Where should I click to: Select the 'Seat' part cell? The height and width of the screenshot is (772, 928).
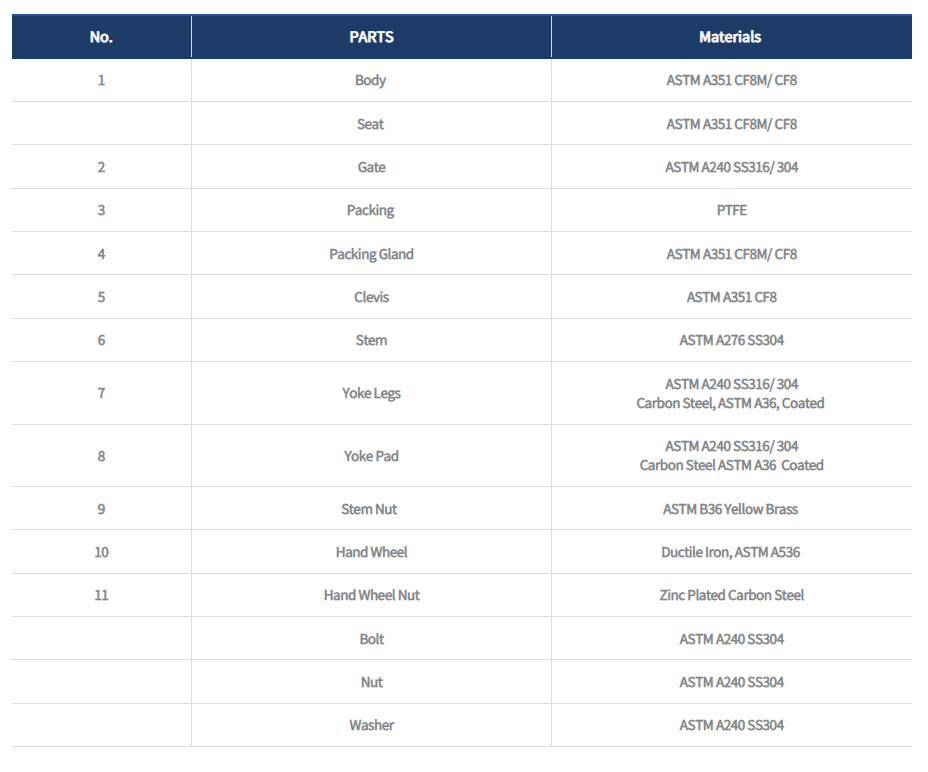coord(370,124)
